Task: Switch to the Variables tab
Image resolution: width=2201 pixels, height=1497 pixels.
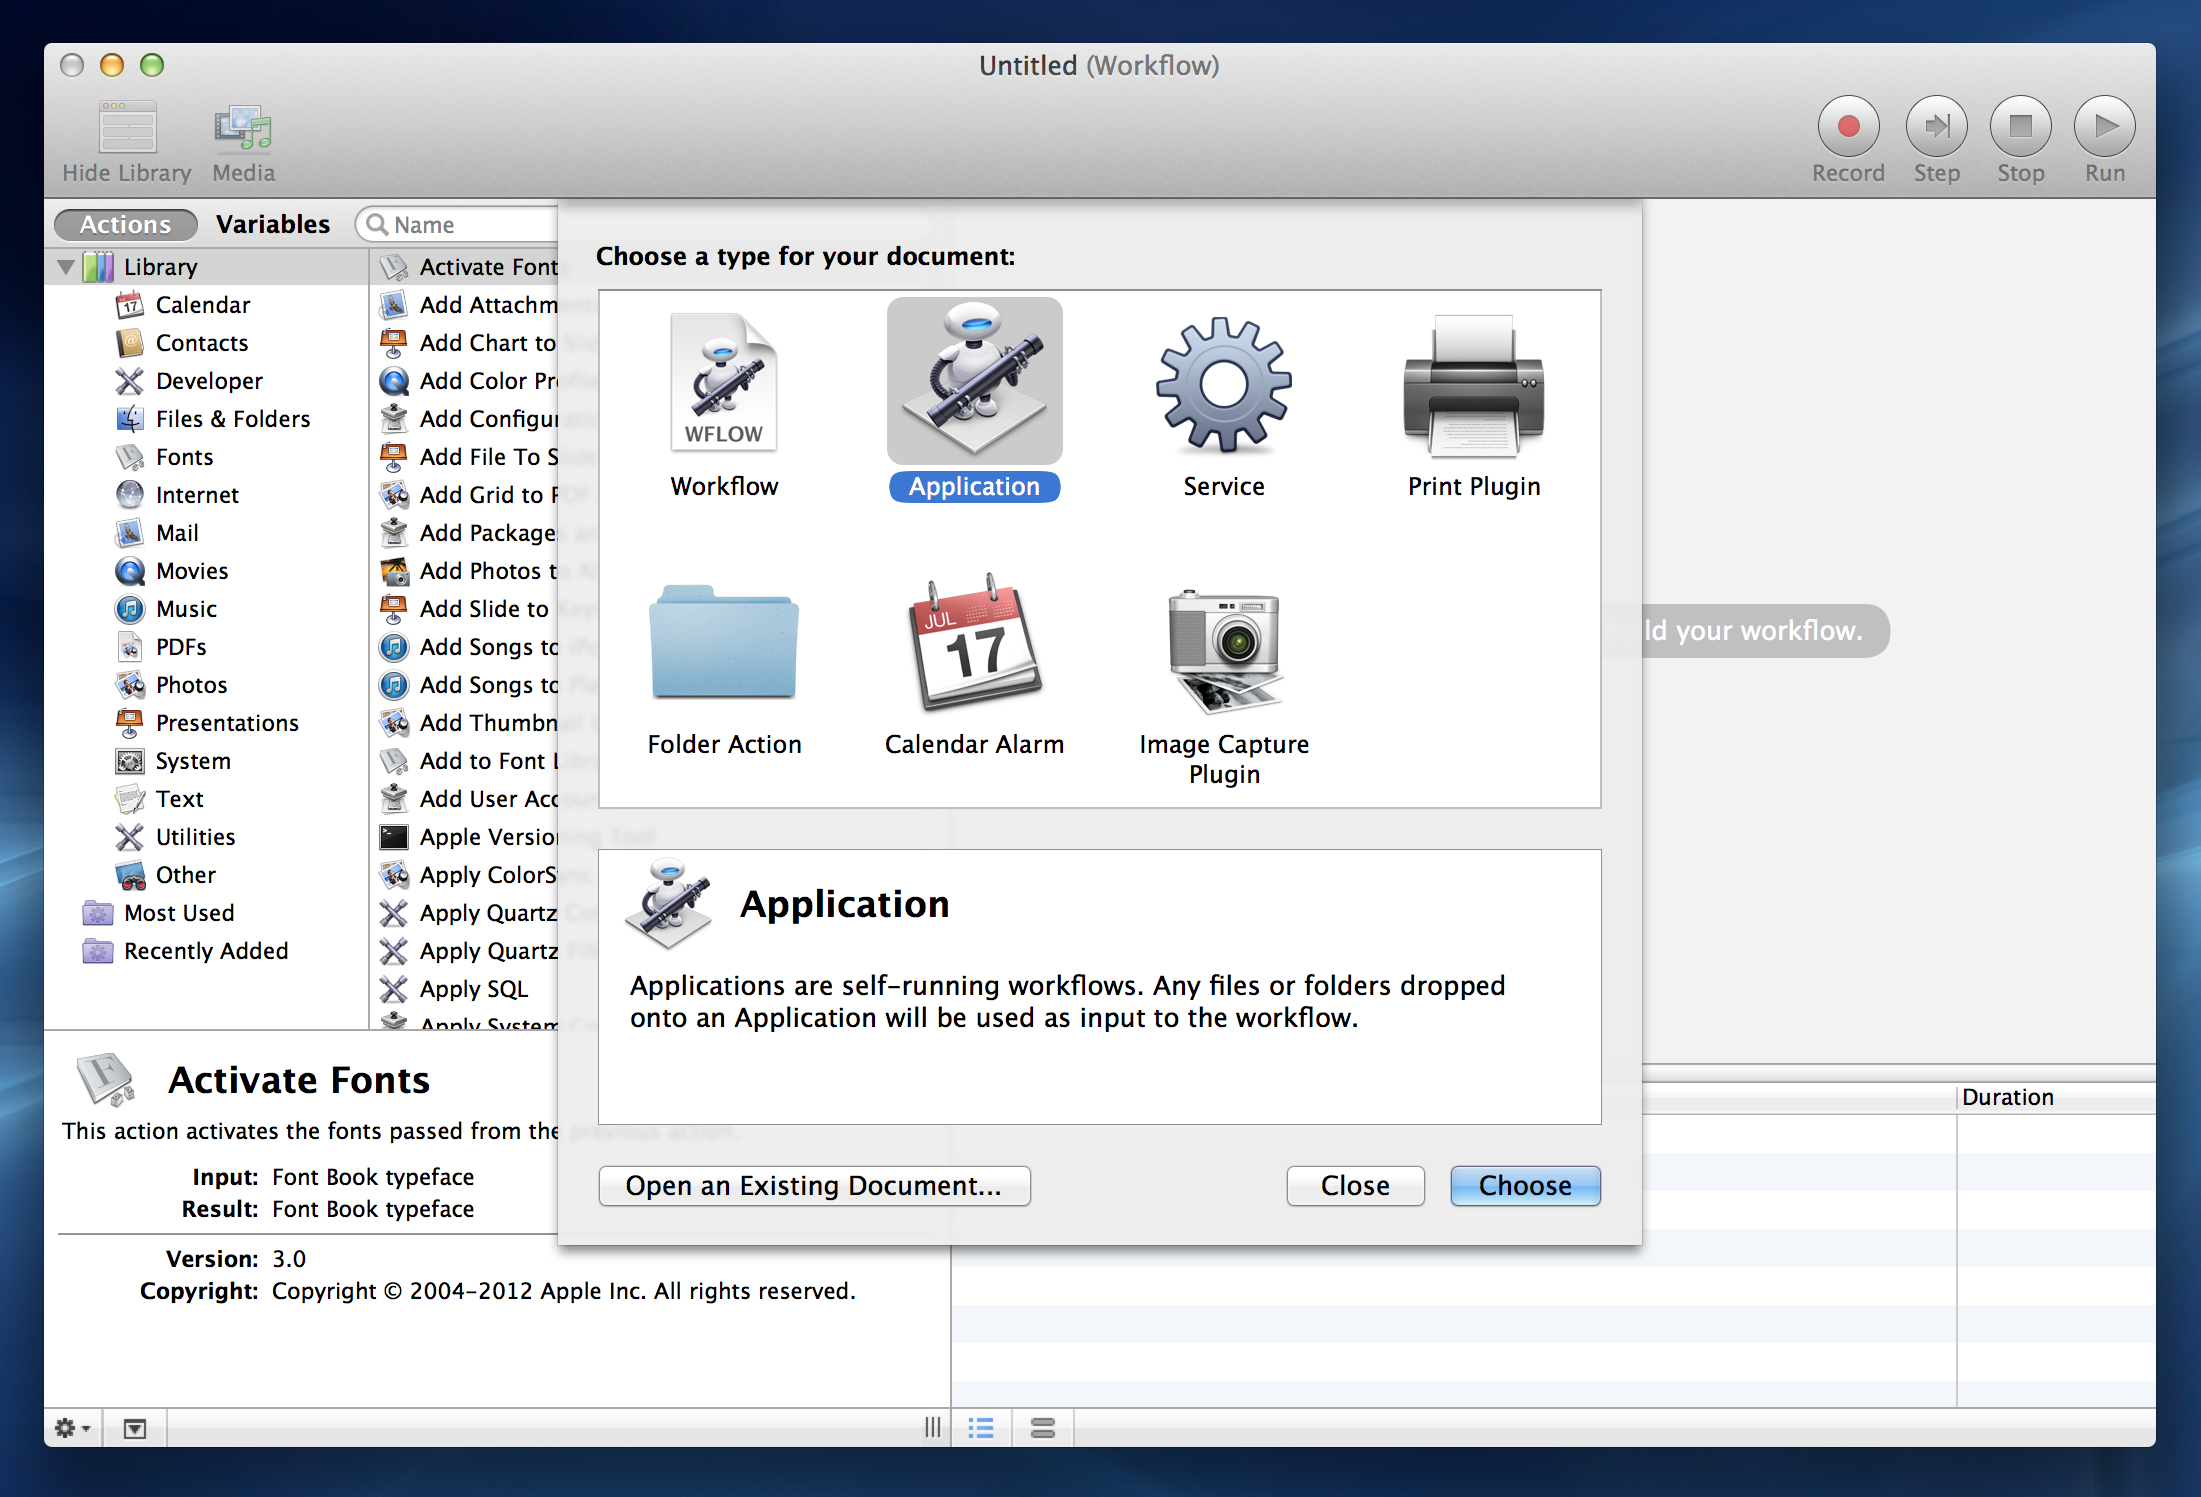Action: (x=273, y=224)
